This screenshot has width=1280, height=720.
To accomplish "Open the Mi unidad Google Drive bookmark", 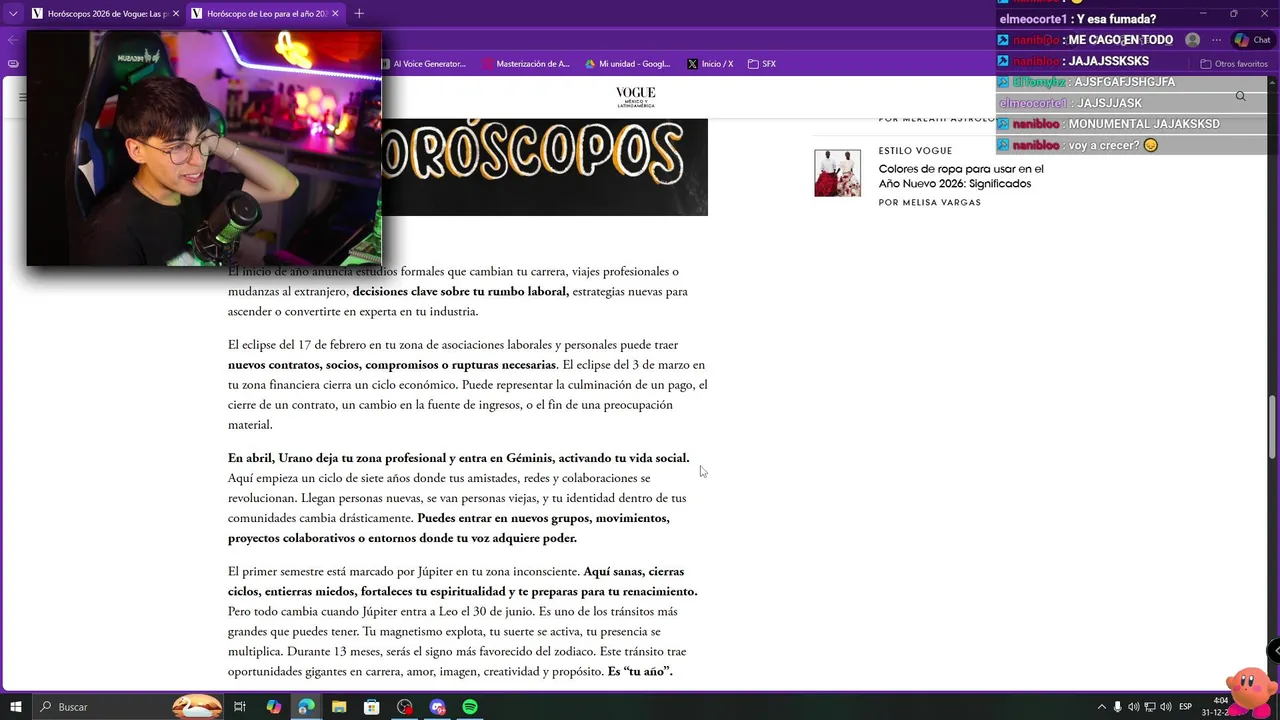I will [628, 64].
